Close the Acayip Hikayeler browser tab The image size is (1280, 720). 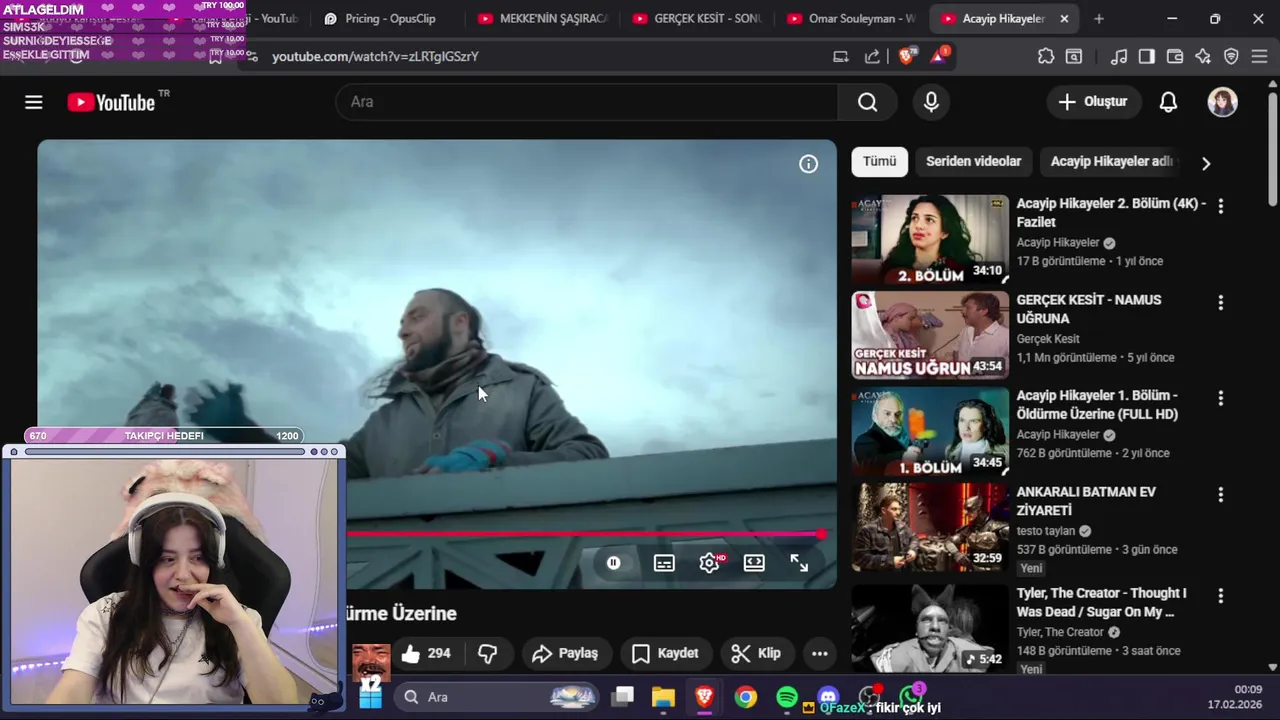point(1064,18)
